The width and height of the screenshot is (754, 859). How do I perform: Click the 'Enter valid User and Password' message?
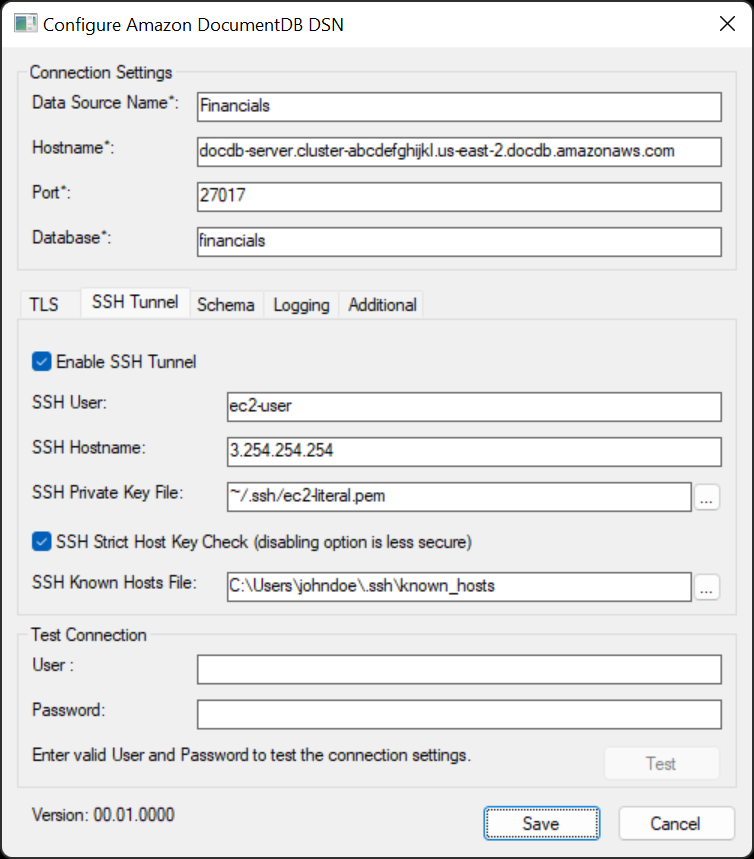tap(252, 755)
